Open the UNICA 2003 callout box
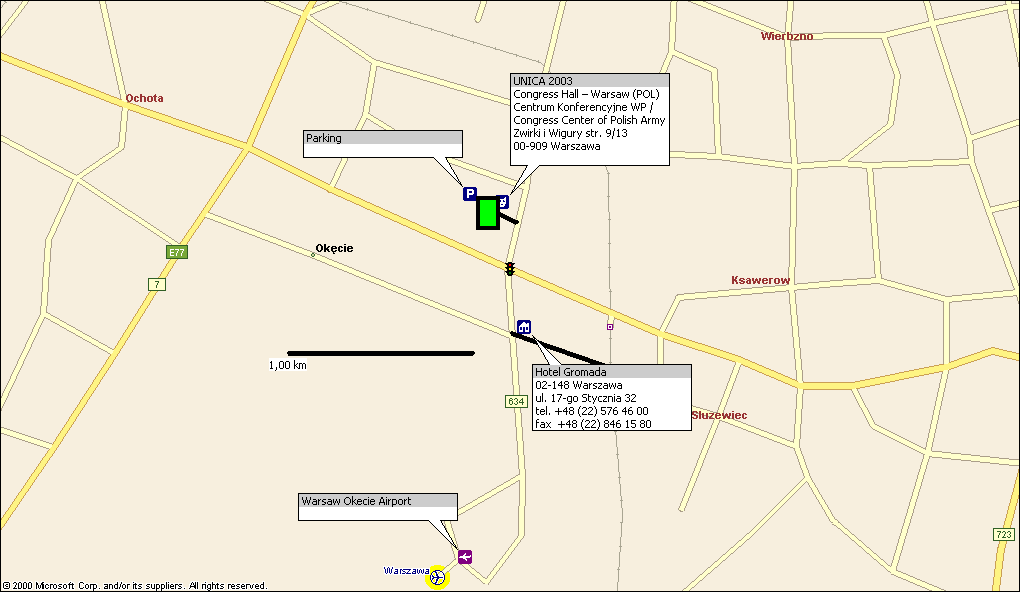The width and height of the screenshot is (1020, 592). point(589,119)
